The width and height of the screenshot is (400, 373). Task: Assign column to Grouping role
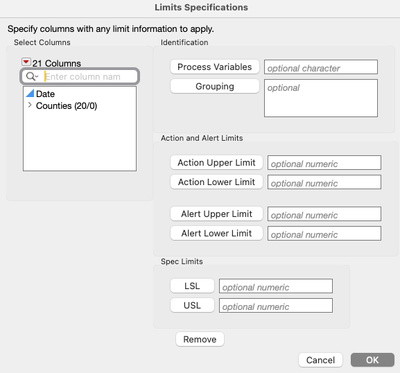click(x=215, y=86)
